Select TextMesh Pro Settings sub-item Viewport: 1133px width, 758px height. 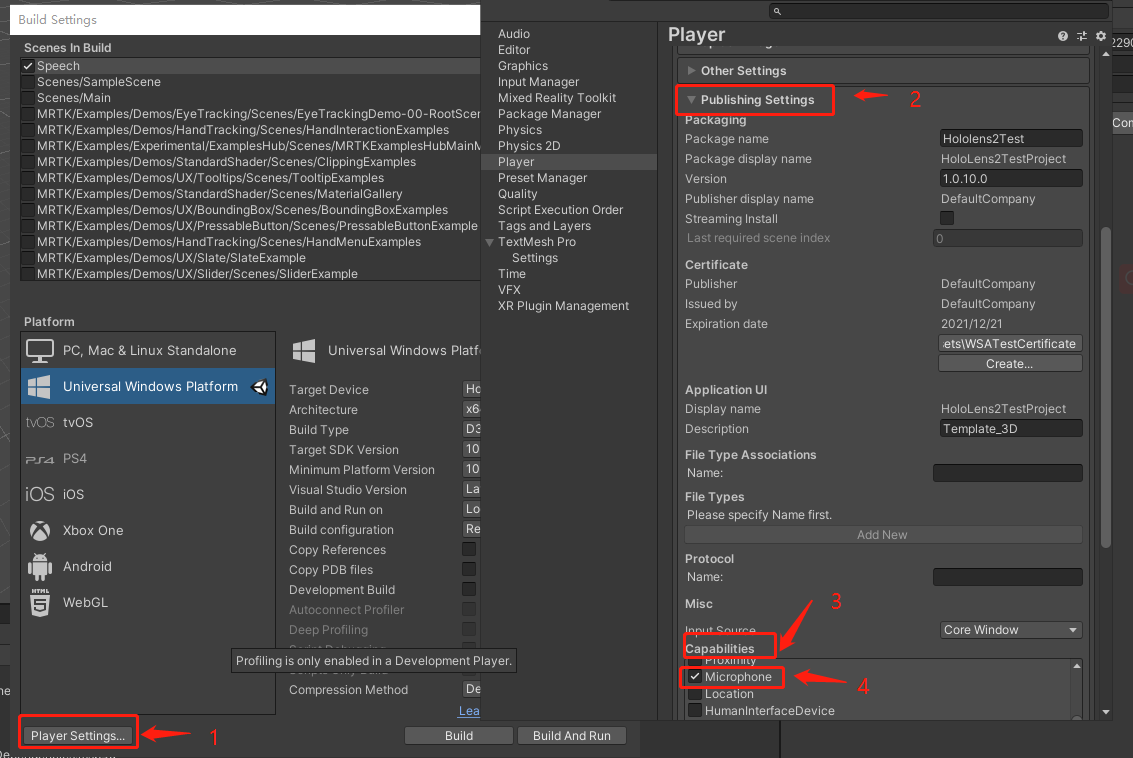(x=535, y=258)
